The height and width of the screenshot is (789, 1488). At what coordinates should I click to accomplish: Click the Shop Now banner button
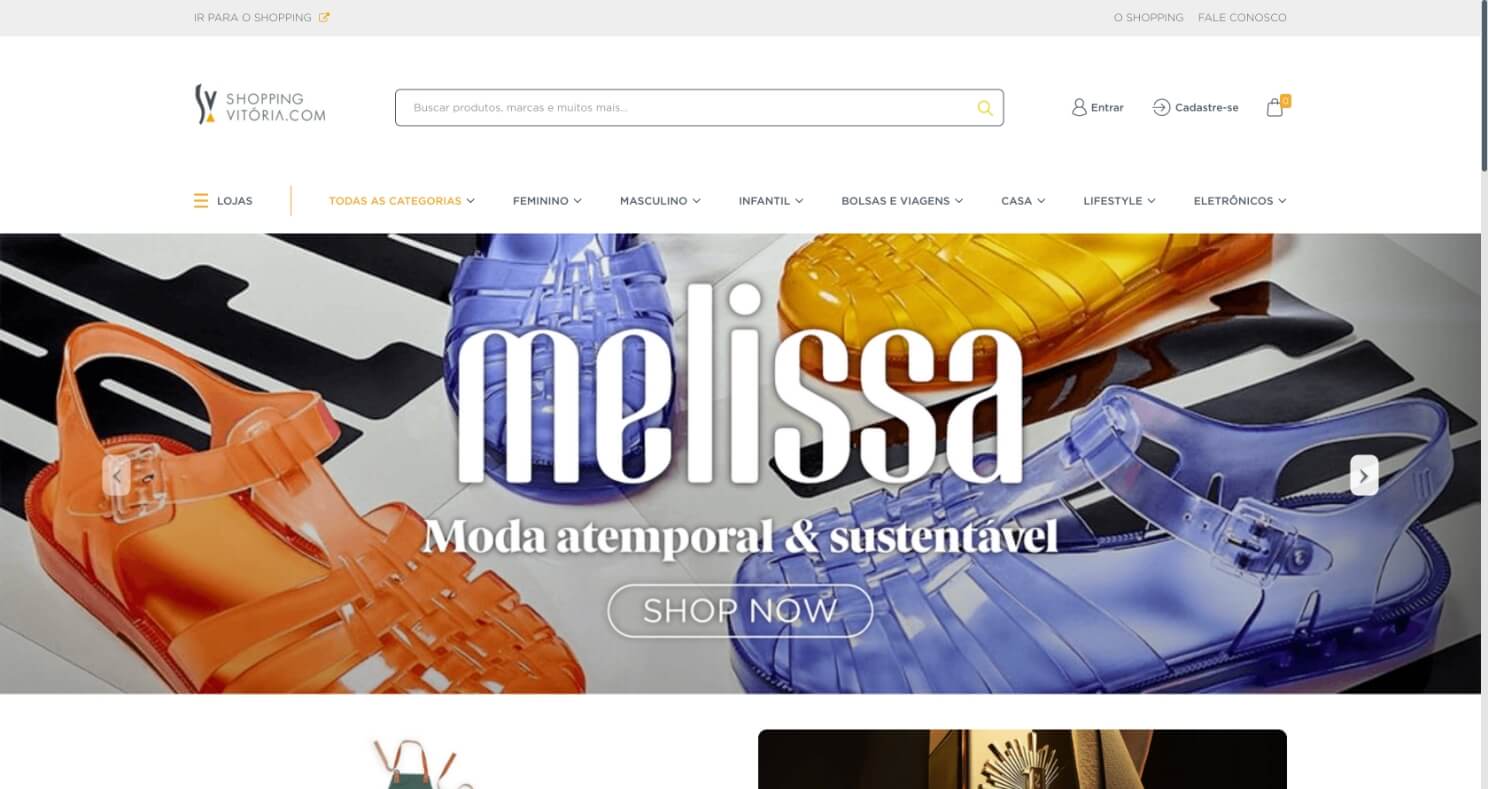pos(740,610)
